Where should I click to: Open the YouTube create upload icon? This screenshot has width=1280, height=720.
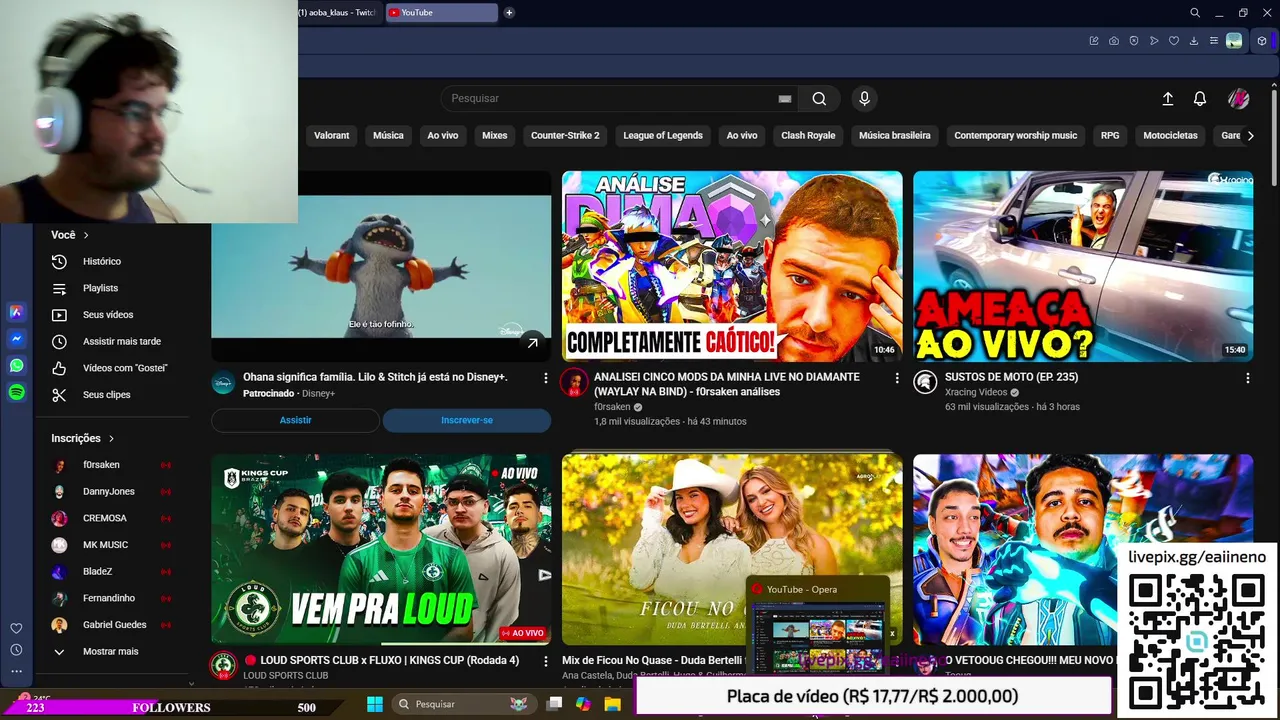pyautogui.click(x=1167, y=98)
